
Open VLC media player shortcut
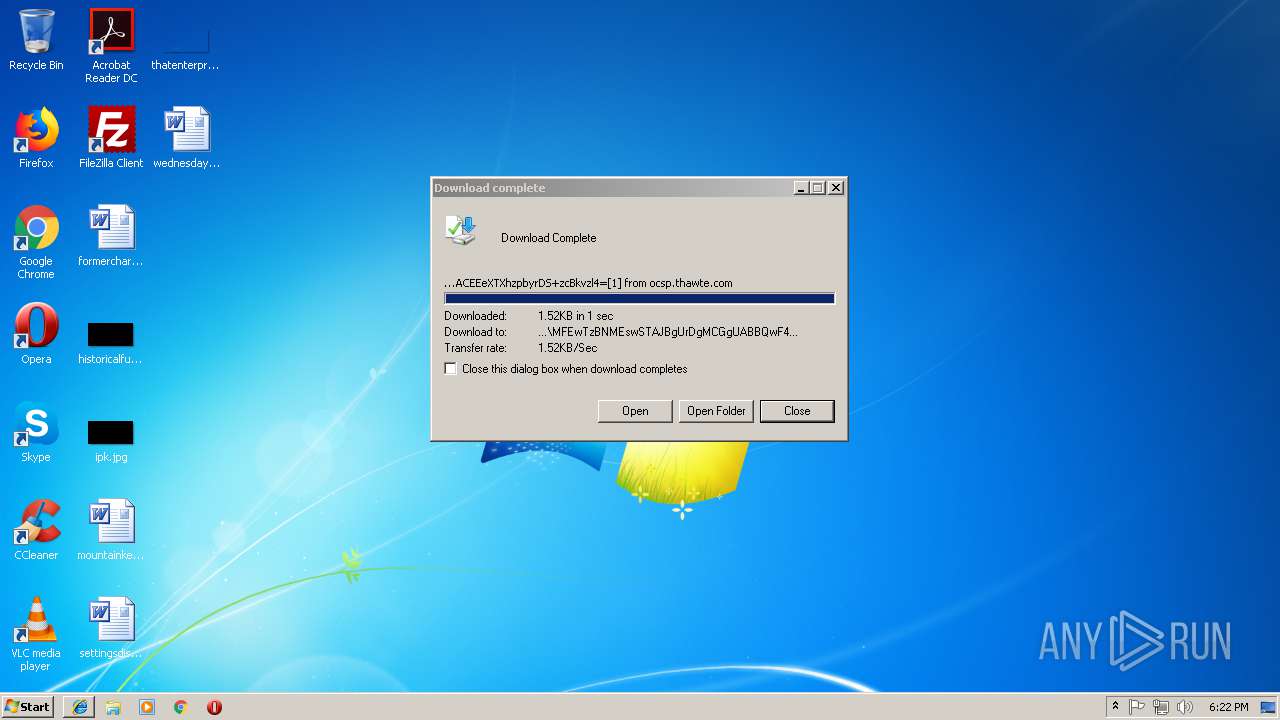[36, 634]
